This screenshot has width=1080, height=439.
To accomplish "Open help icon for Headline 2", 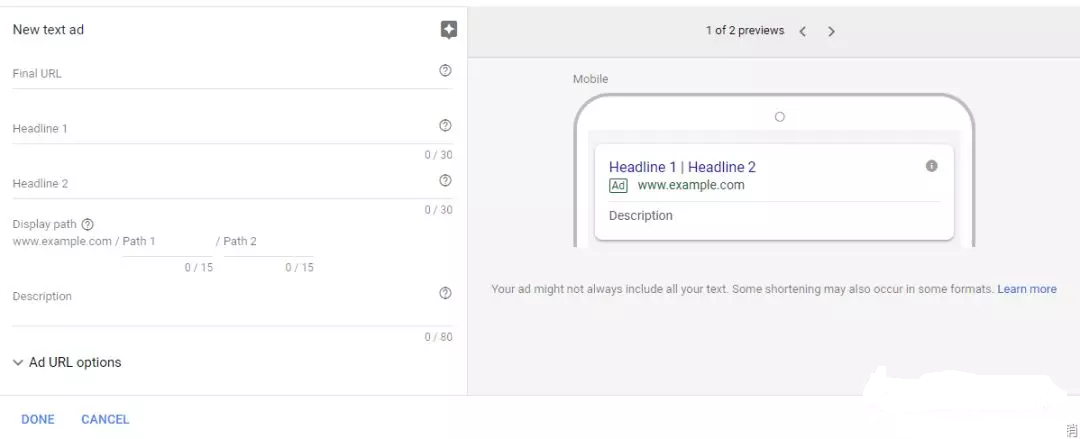I will pos(445,181).
